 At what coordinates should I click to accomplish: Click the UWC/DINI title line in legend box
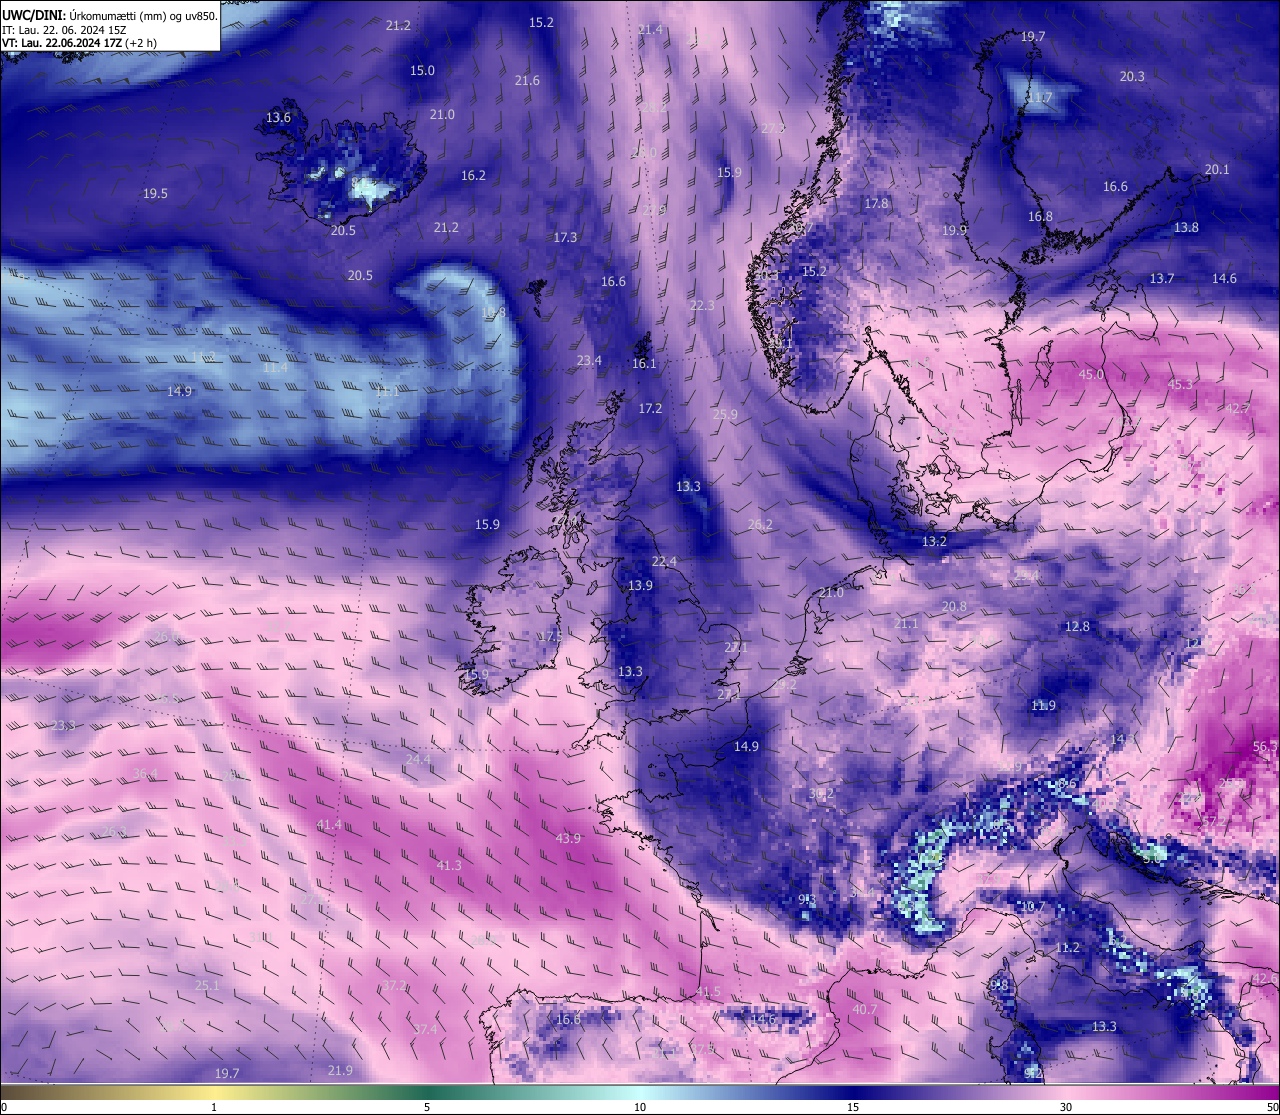point(109,15)
